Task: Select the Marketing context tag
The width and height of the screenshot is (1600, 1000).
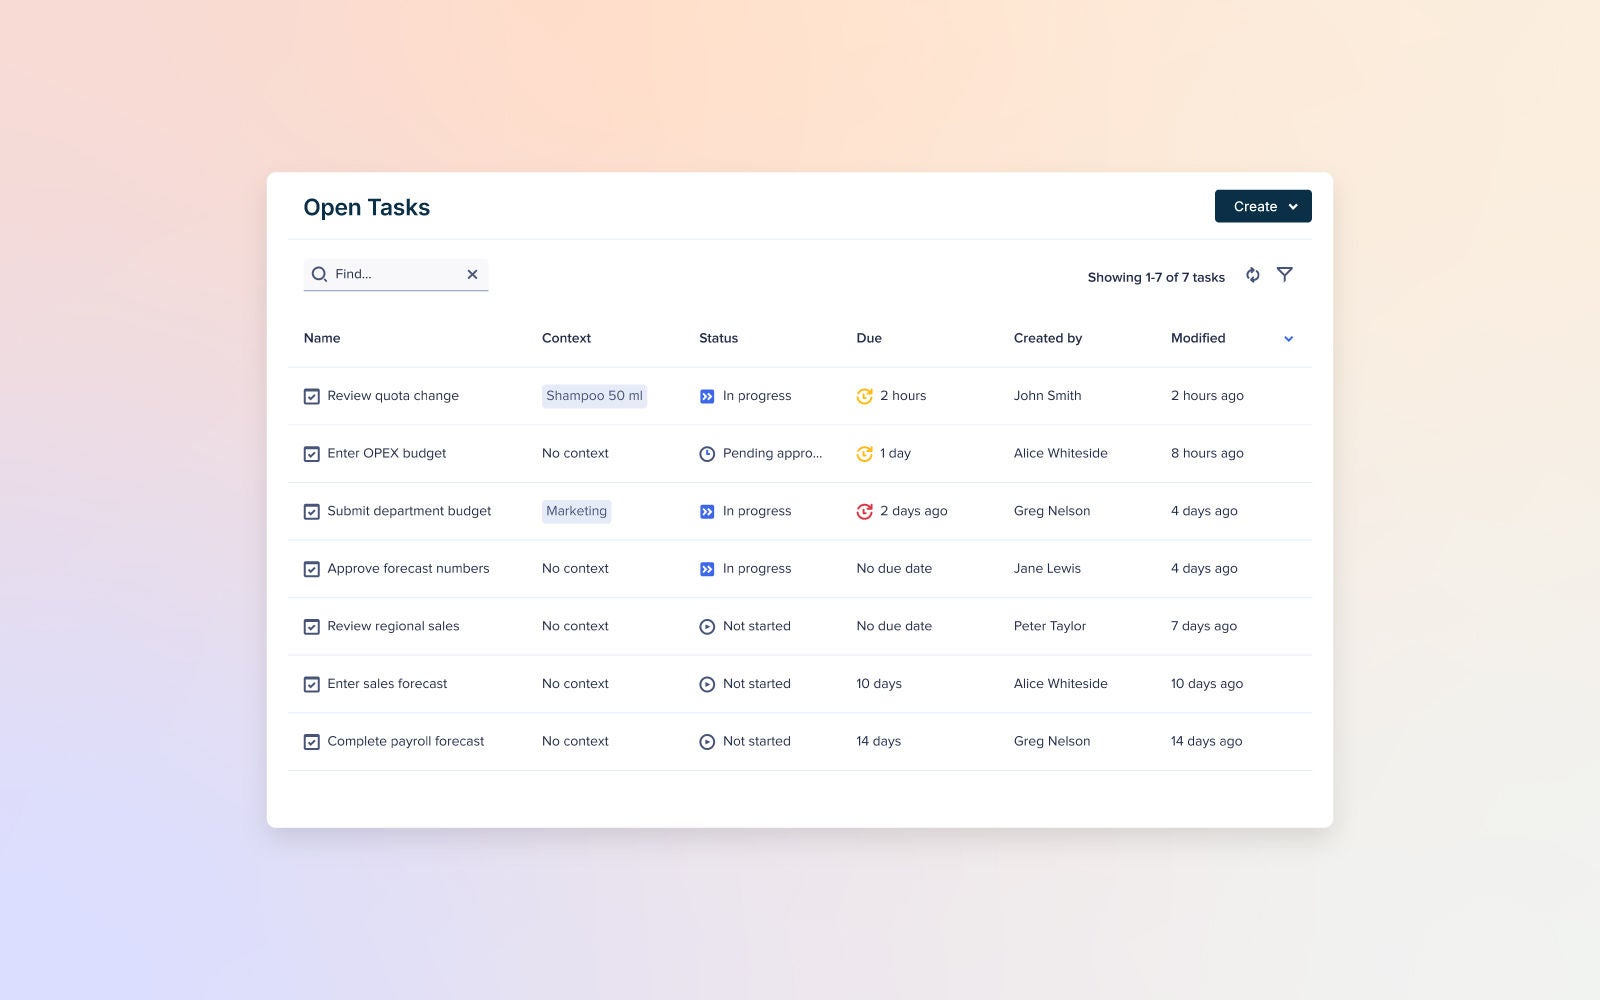Action: (x=576, y=511)
